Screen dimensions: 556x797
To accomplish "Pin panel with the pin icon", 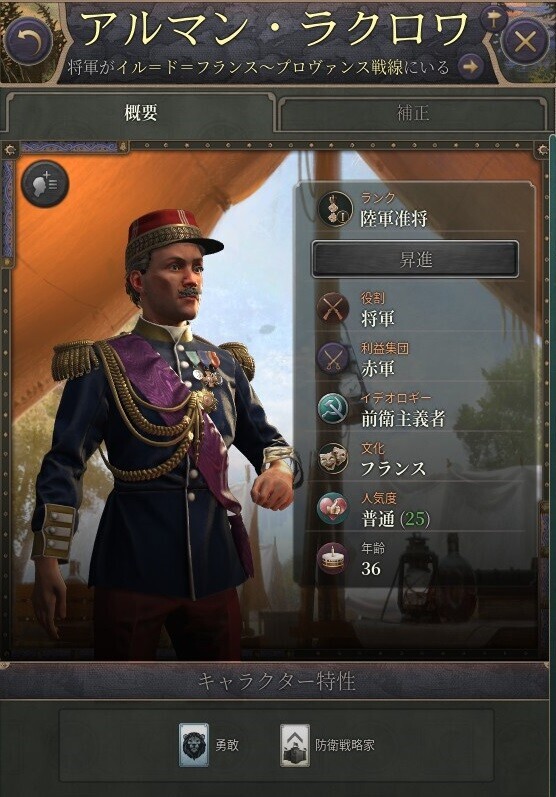I will [x=493, y=19].
